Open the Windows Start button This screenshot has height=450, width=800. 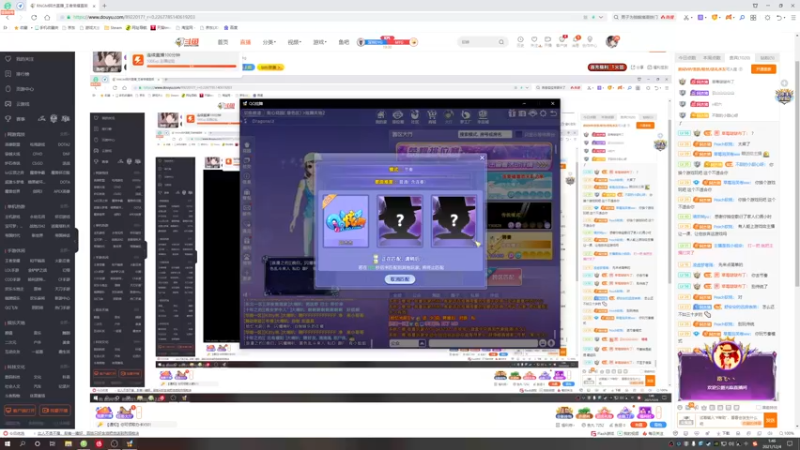point(7,444)
